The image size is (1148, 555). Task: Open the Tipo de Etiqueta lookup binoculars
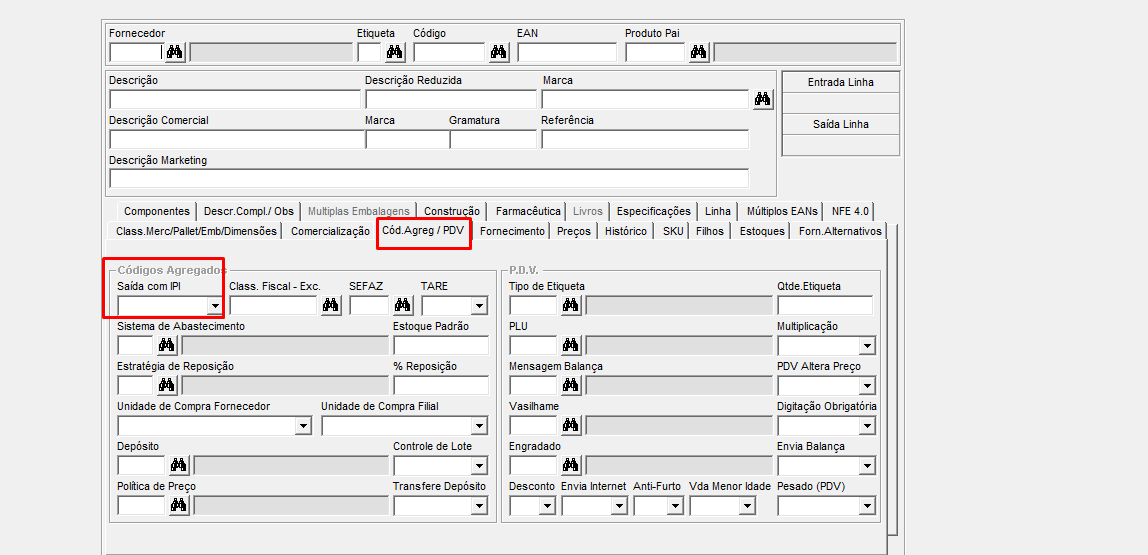pyautogui.click(x=571, y=305)
